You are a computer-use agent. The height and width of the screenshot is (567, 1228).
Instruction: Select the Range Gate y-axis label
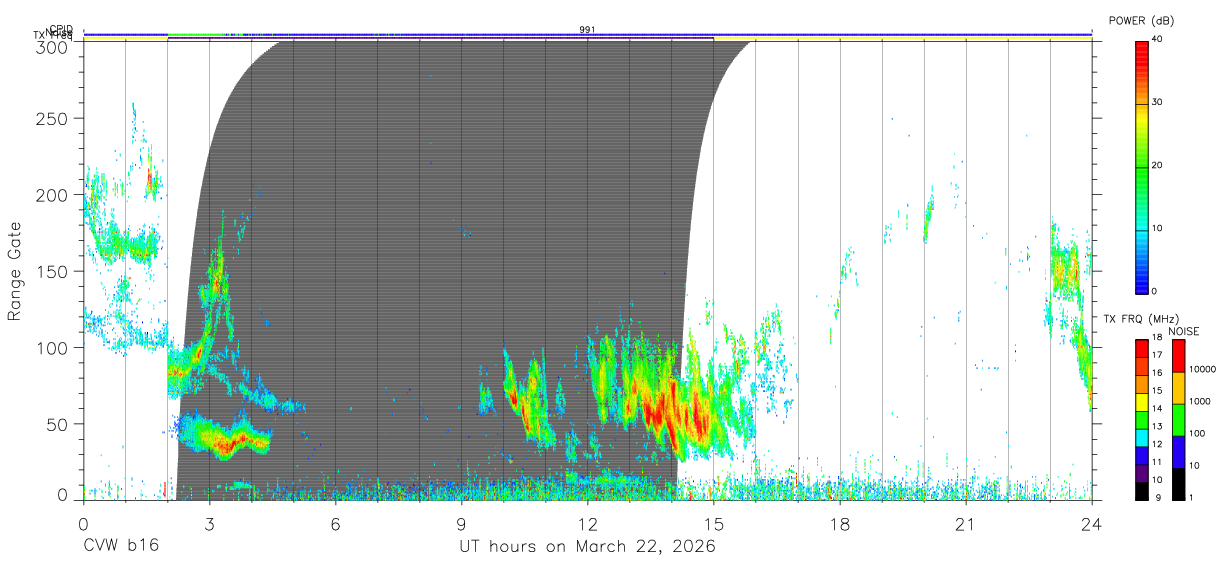pos(15,271)
